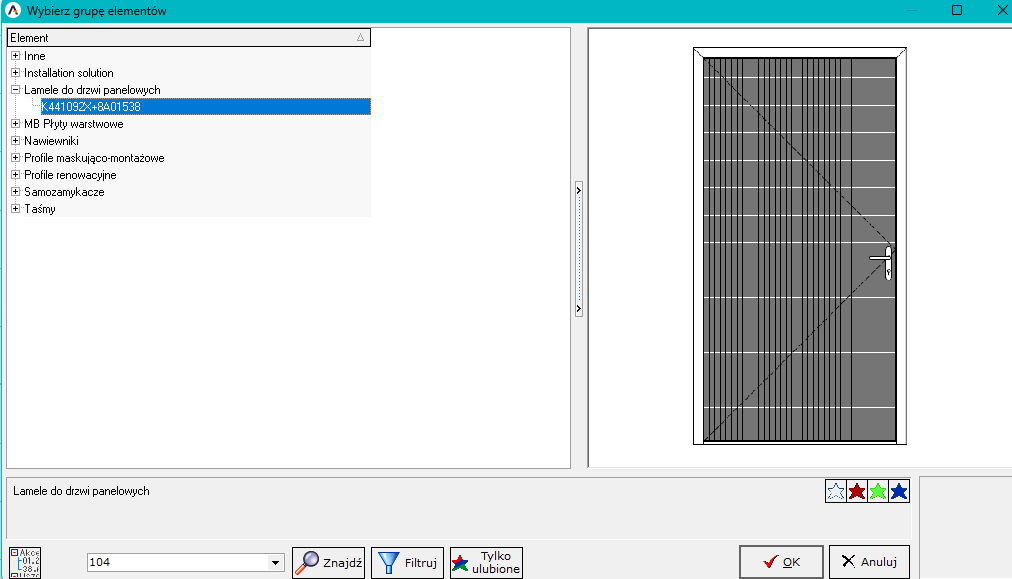1012x579 pixels.
Task: Click the red star favorite icon
Action: (x=857, y=491)
